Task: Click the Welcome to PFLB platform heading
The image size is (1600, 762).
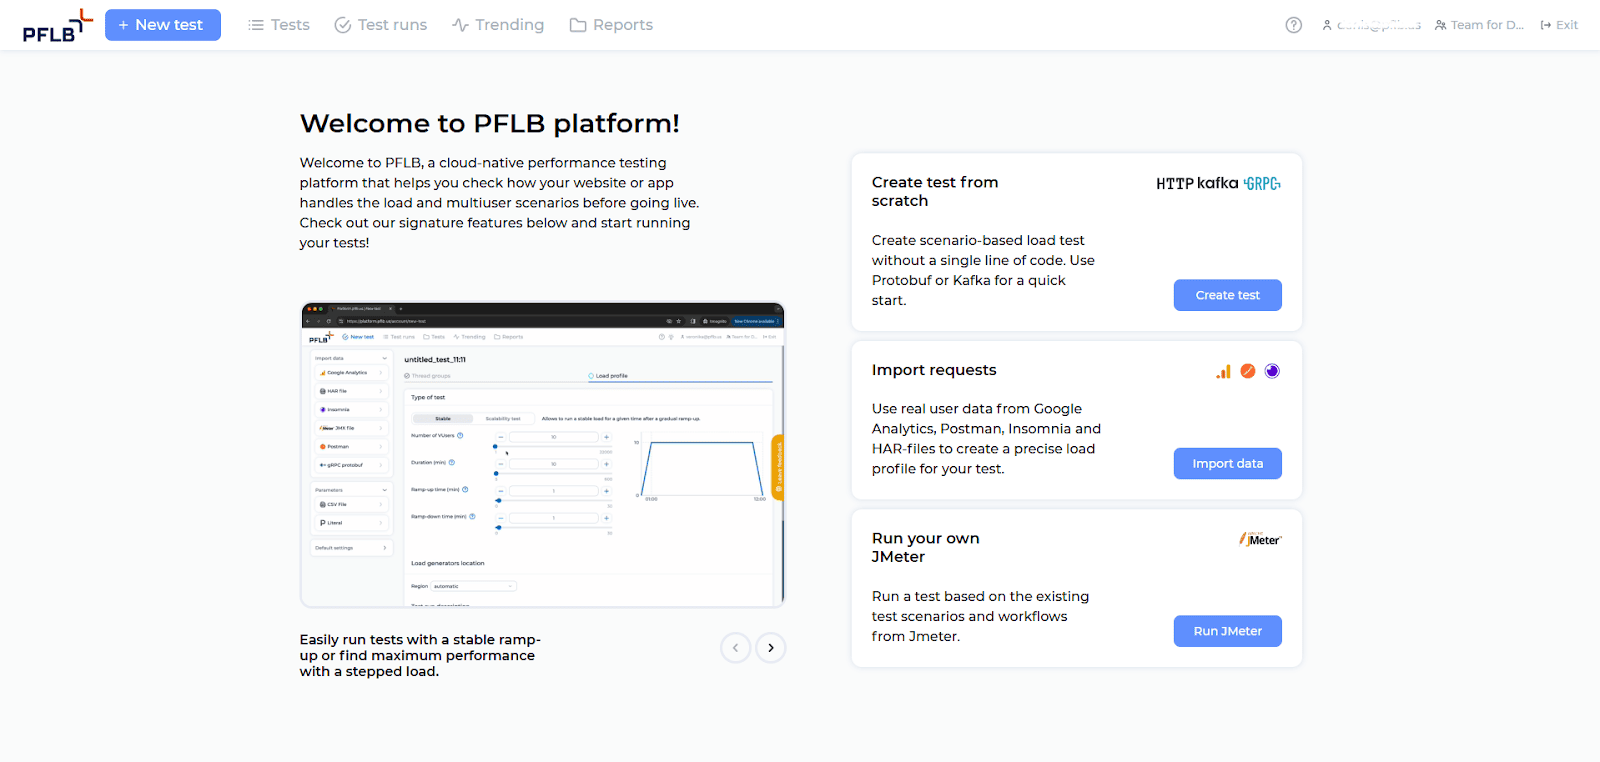Action: [x=490, y=123]
